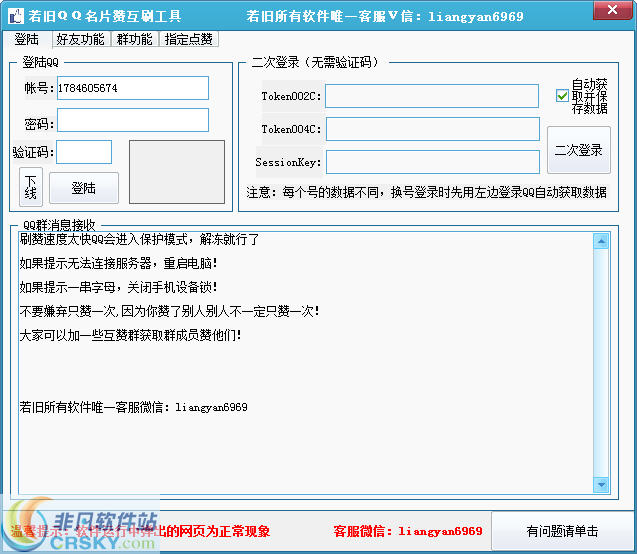637x554 pixels.
Task: Open the 群功能 tab
Action: point(134,39)
